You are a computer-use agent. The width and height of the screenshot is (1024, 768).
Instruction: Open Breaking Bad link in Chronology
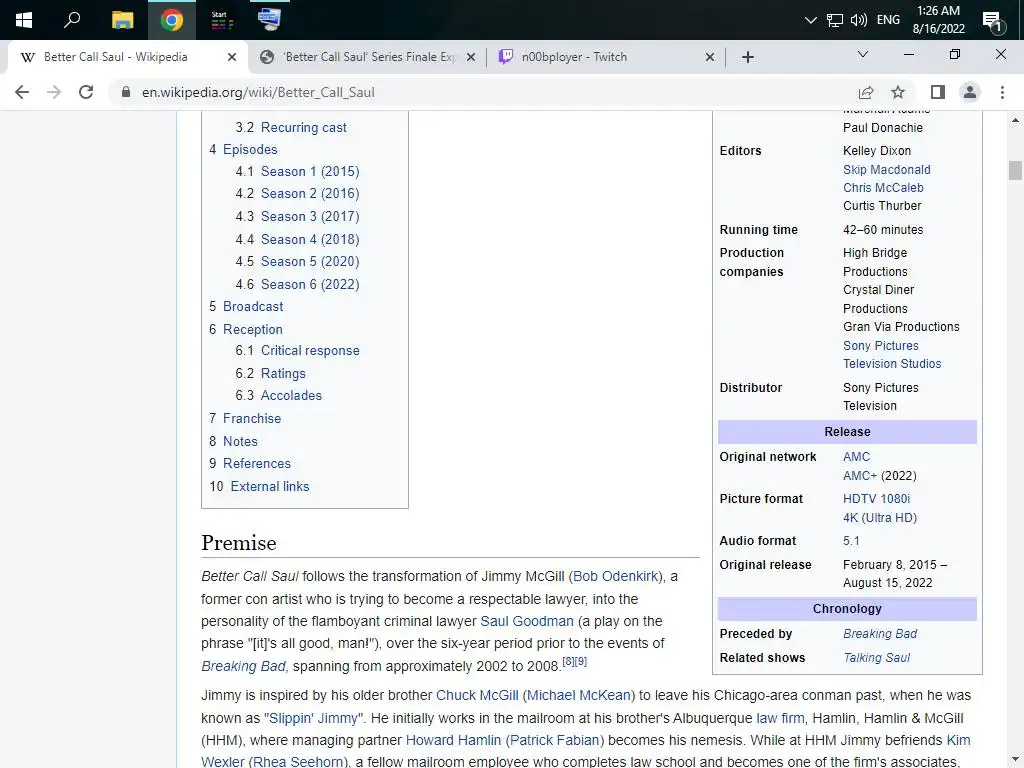pyautogui.click(x=880, y=634)
